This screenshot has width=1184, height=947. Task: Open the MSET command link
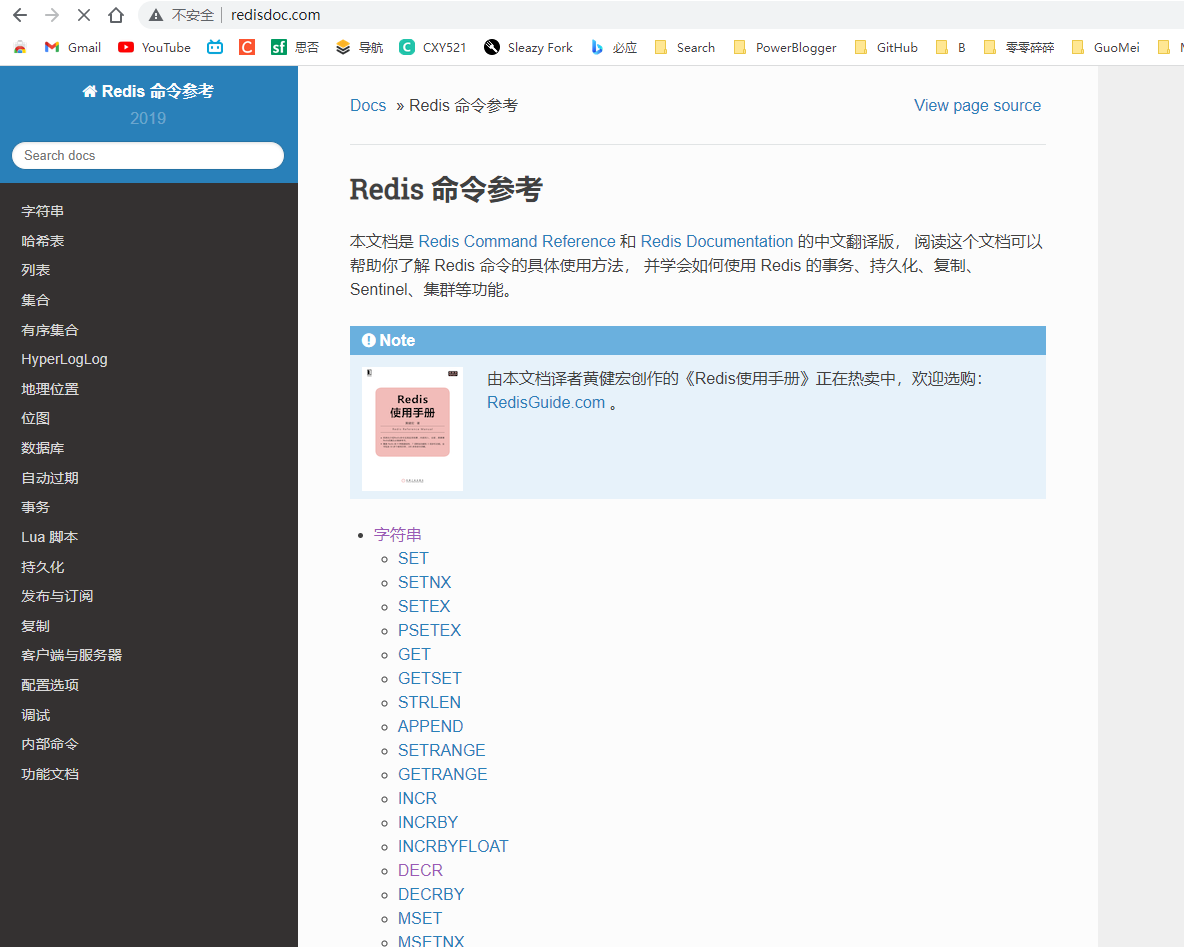click(420, 919)
